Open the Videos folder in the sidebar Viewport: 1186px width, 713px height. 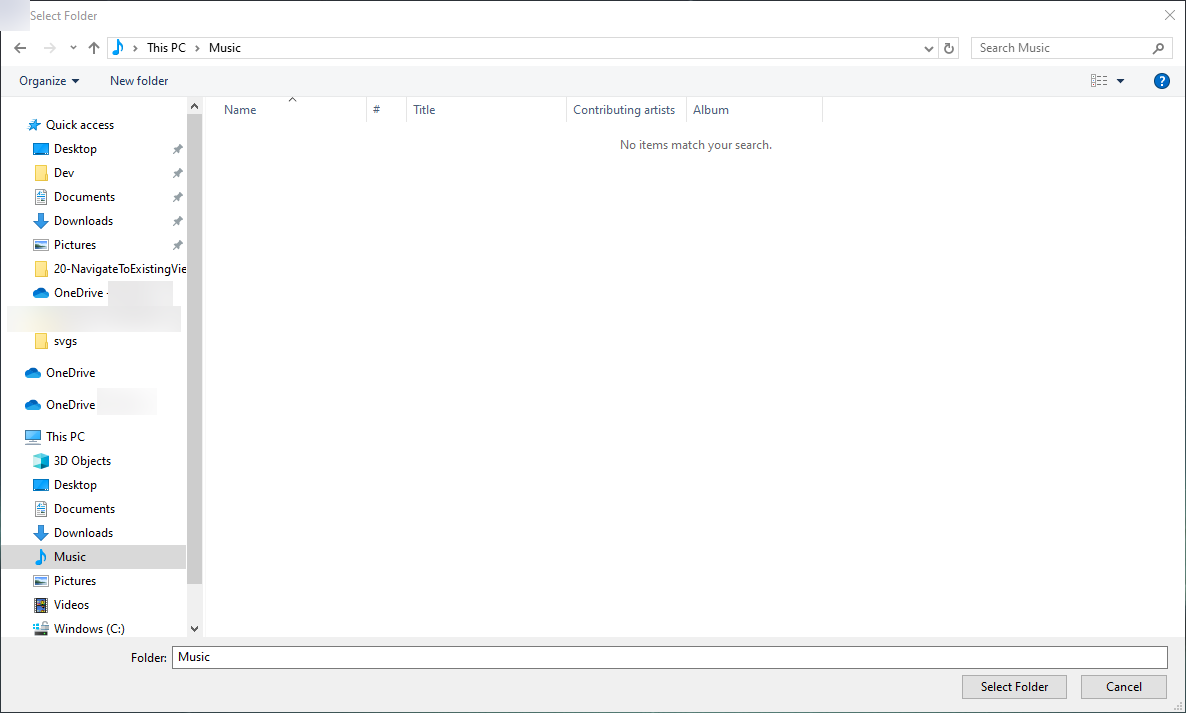click(x=71, y=604)
